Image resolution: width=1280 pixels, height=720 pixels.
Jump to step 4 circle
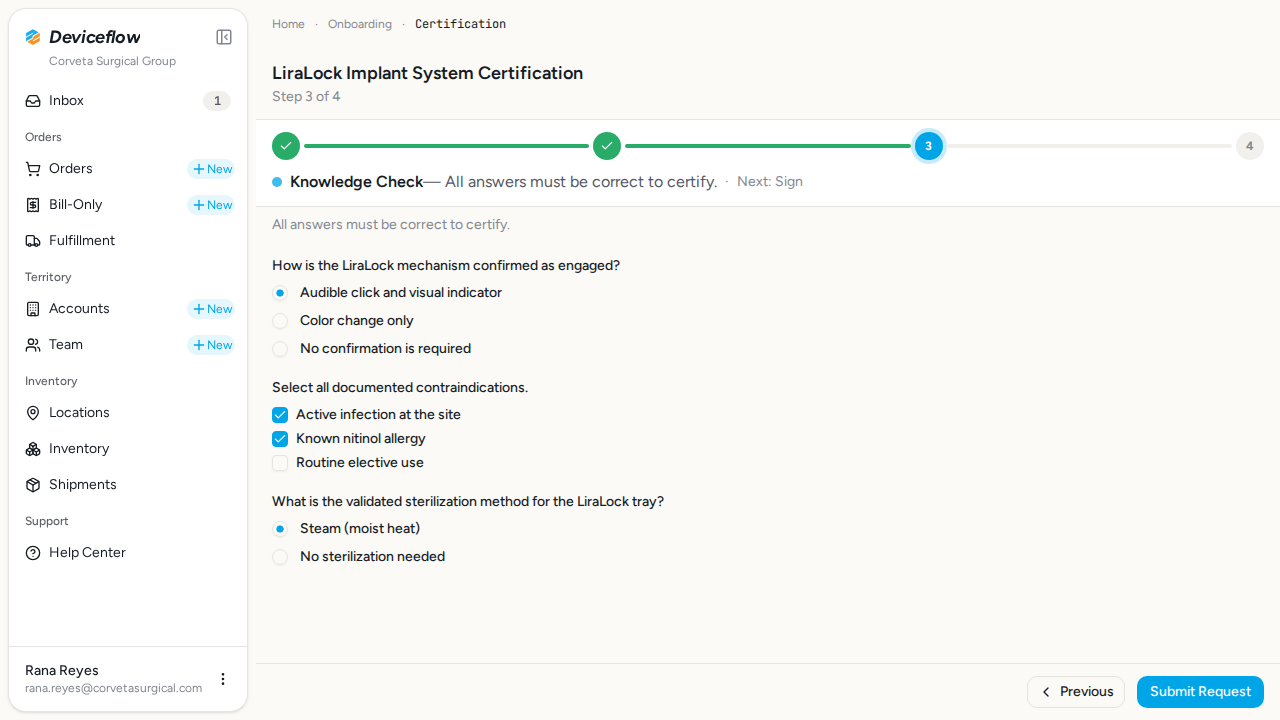[x=1249, y=146]
